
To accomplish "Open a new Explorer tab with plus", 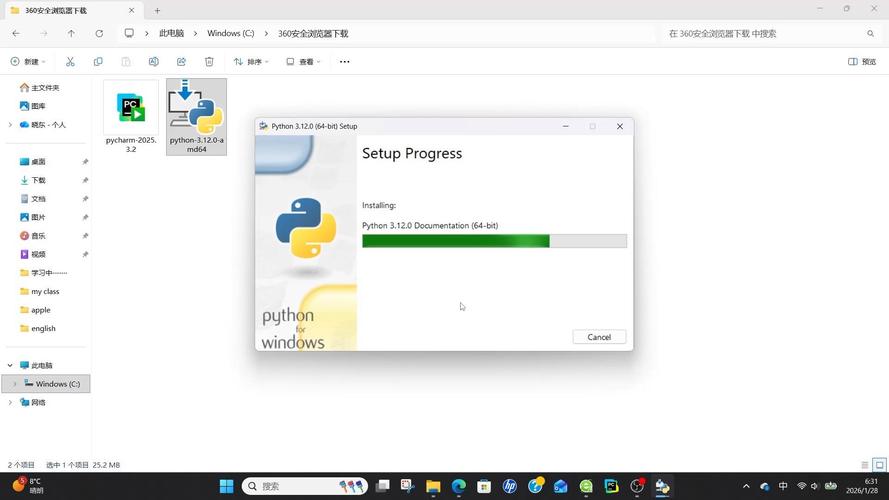I will pos(157,10).
